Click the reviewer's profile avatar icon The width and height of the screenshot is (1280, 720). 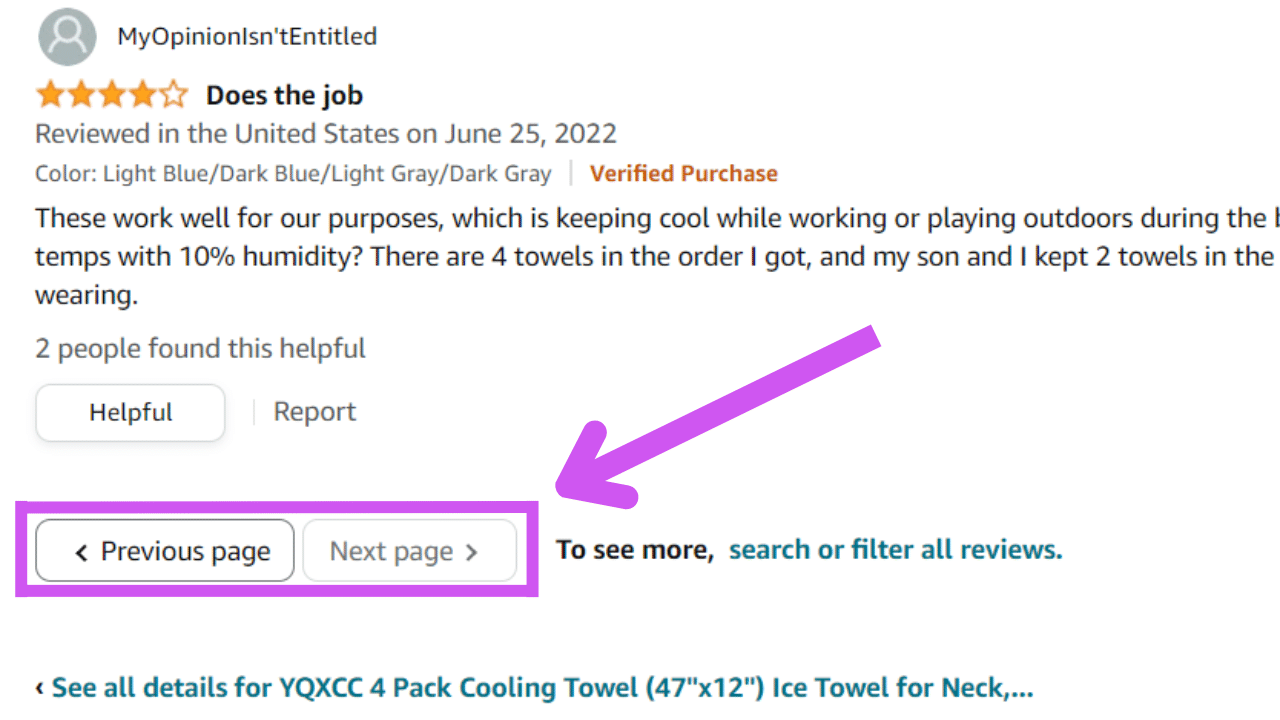[x=67, y=37]
